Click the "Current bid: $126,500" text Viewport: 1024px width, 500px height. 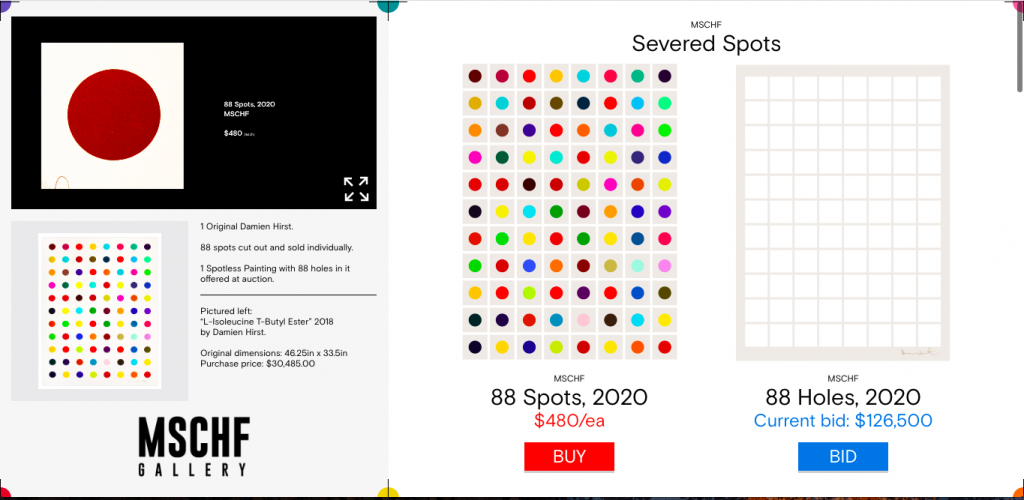point(844,420)
